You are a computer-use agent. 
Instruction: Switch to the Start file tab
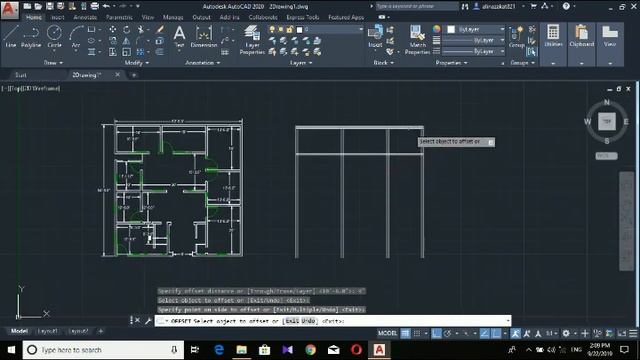(20, 75)
